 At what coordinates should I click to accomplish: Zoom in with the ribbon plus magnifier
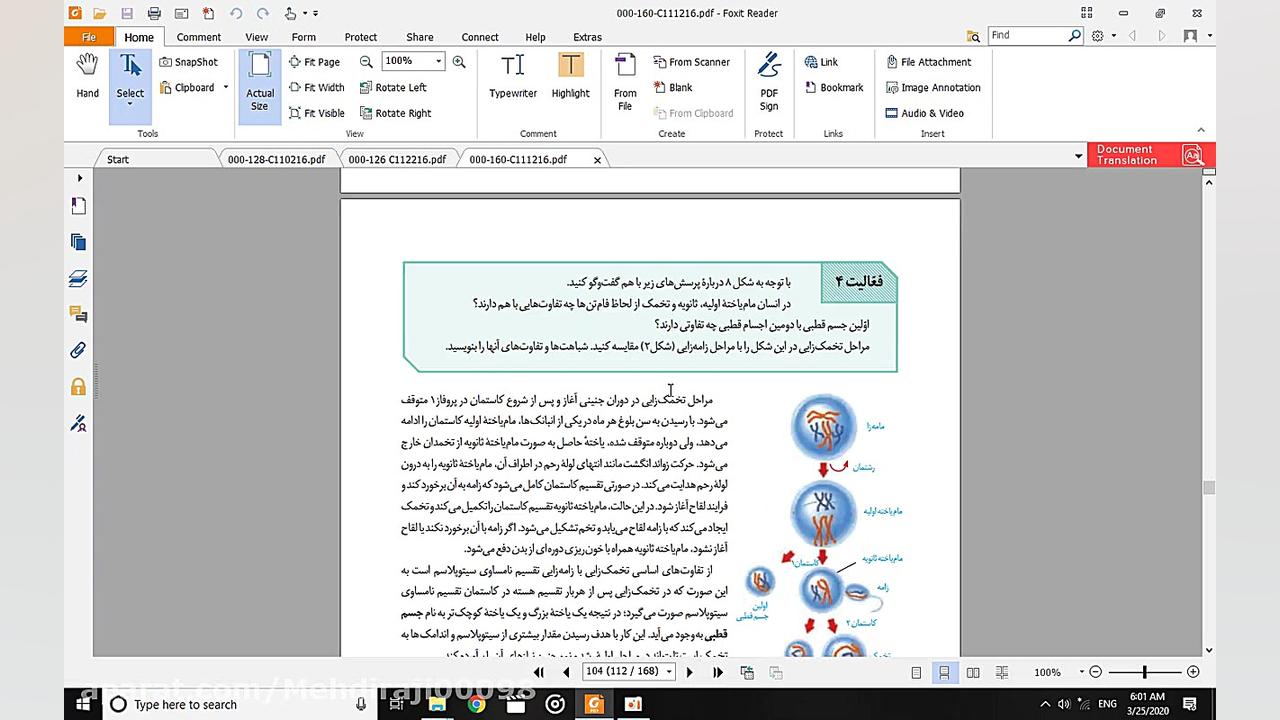(459, 62)
